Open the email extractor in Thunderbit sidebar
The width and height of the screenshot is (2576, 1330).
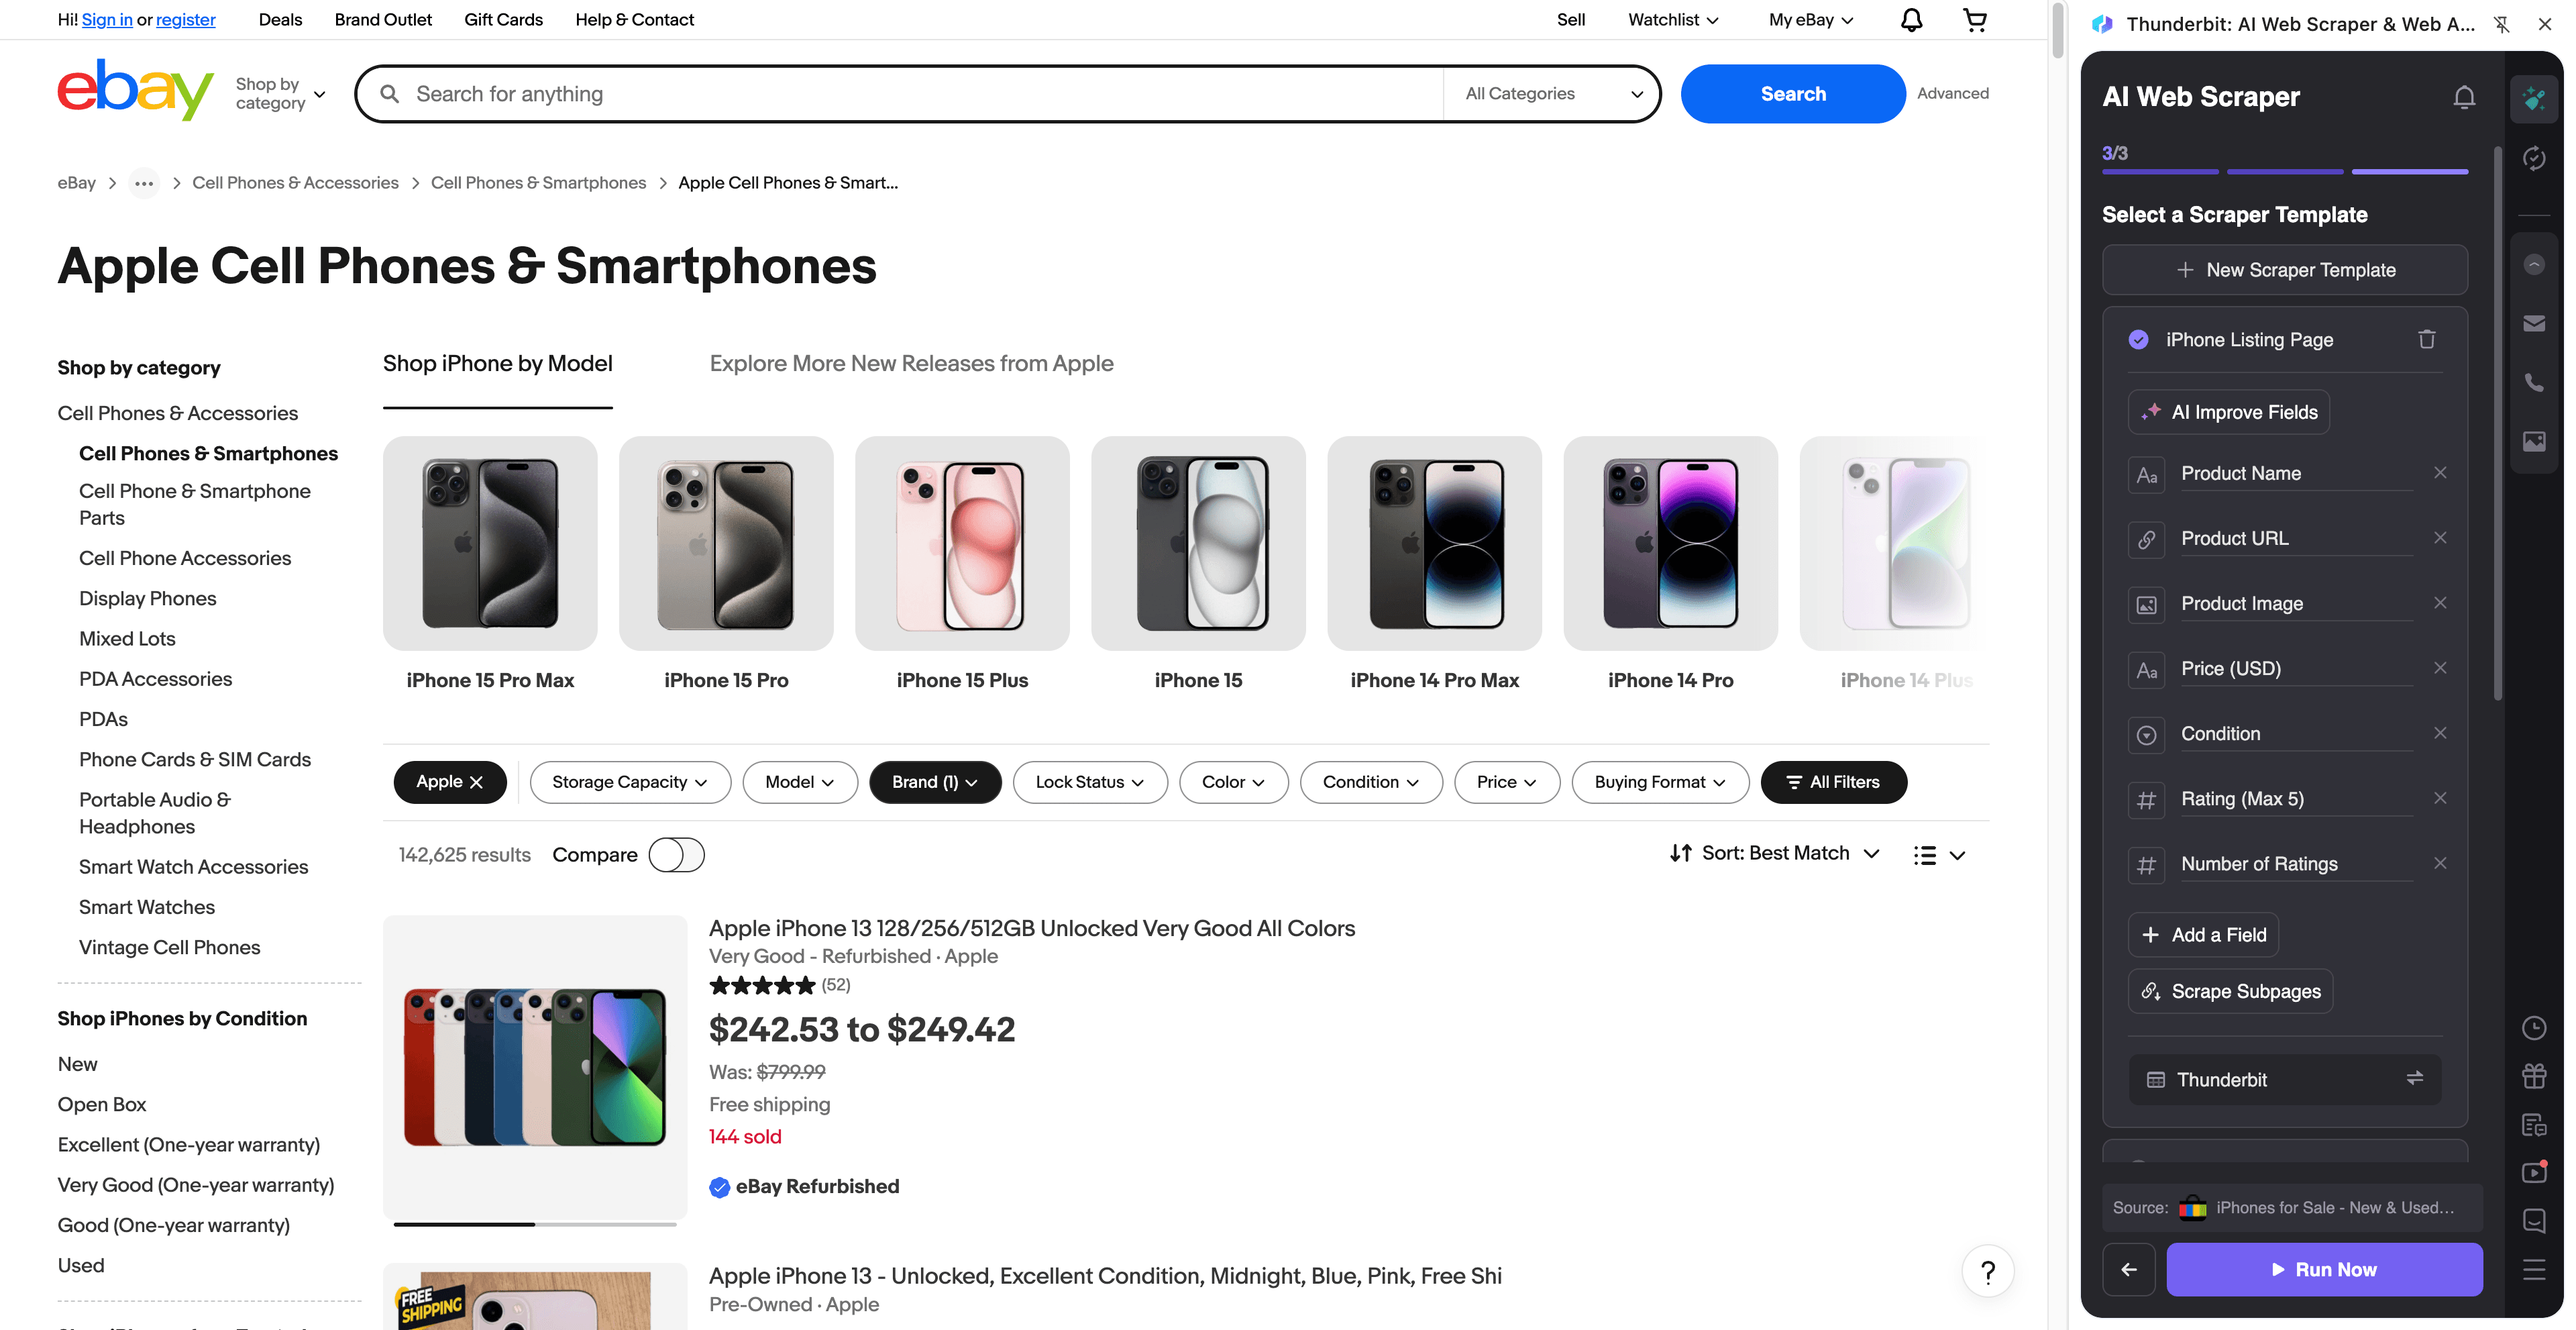click(2534, 323)
